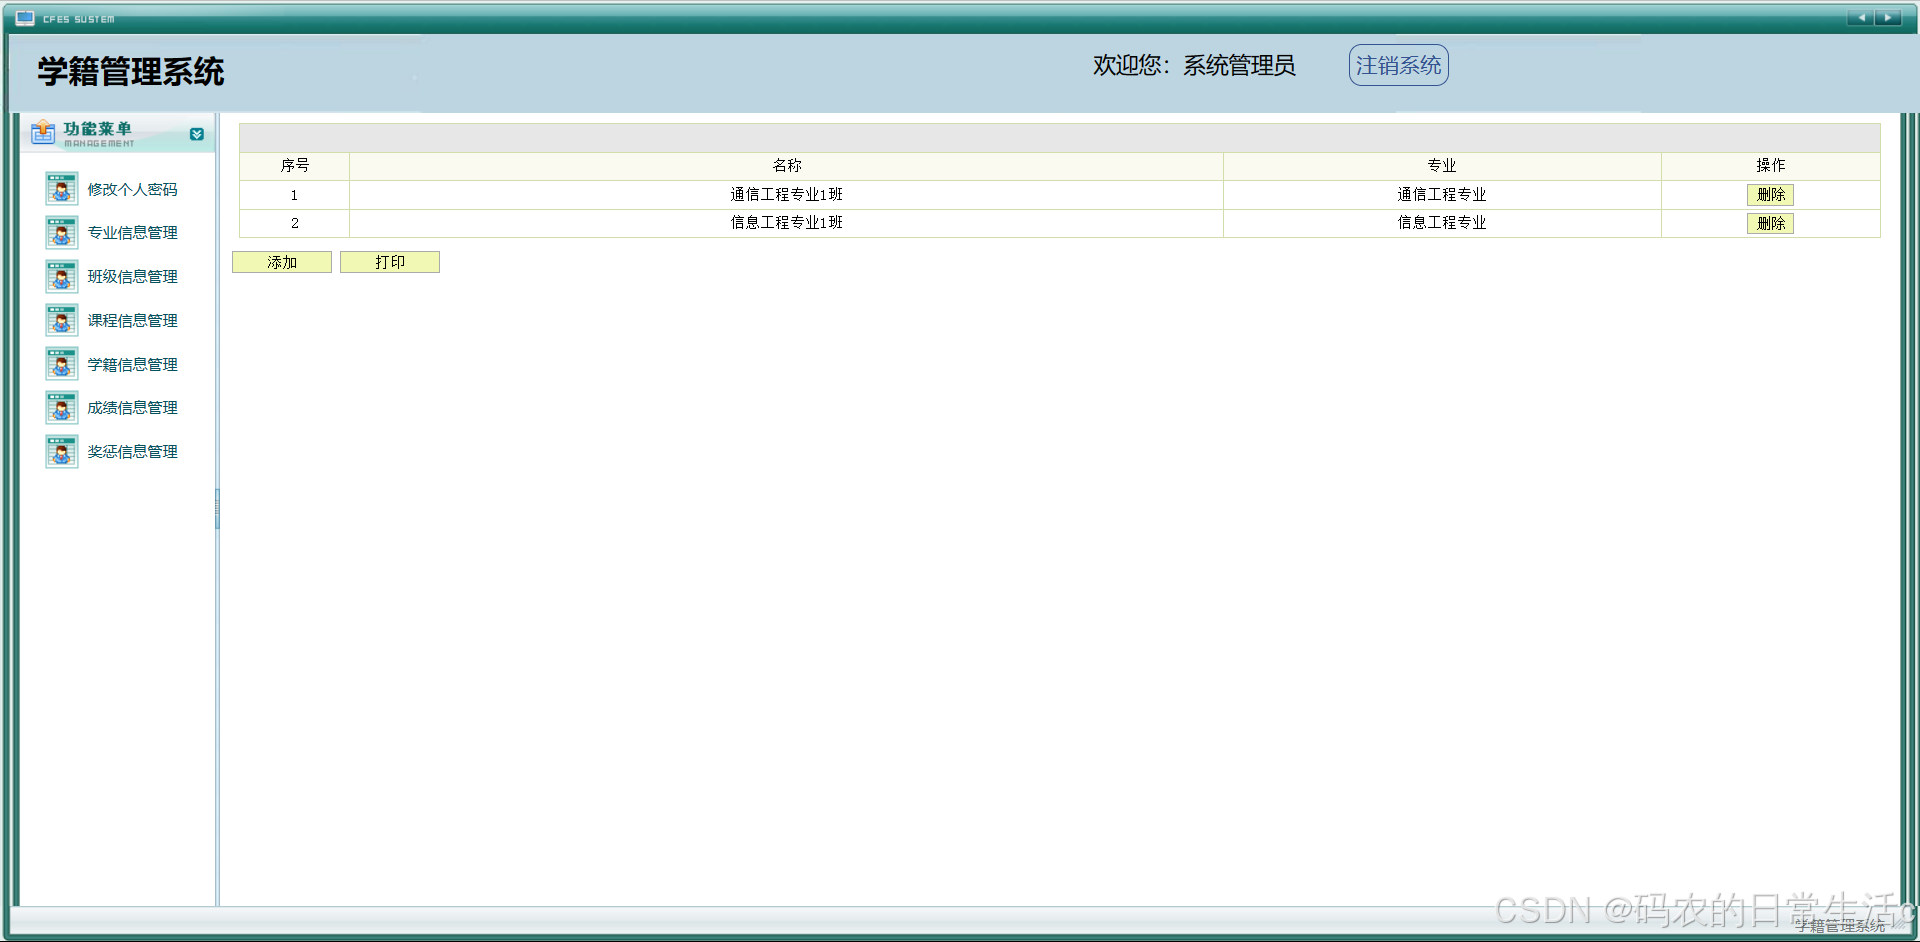Click the 班级信息管理 icon
1920x942 pixels.
pos(61,276)
